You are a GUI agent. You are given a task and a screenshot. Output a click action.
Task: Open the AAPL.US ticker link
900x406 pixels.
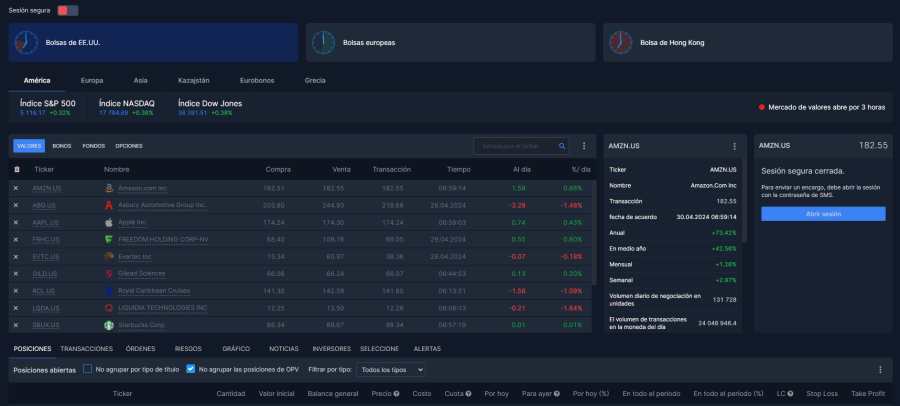pyautogui.click(x=45, y=222)
